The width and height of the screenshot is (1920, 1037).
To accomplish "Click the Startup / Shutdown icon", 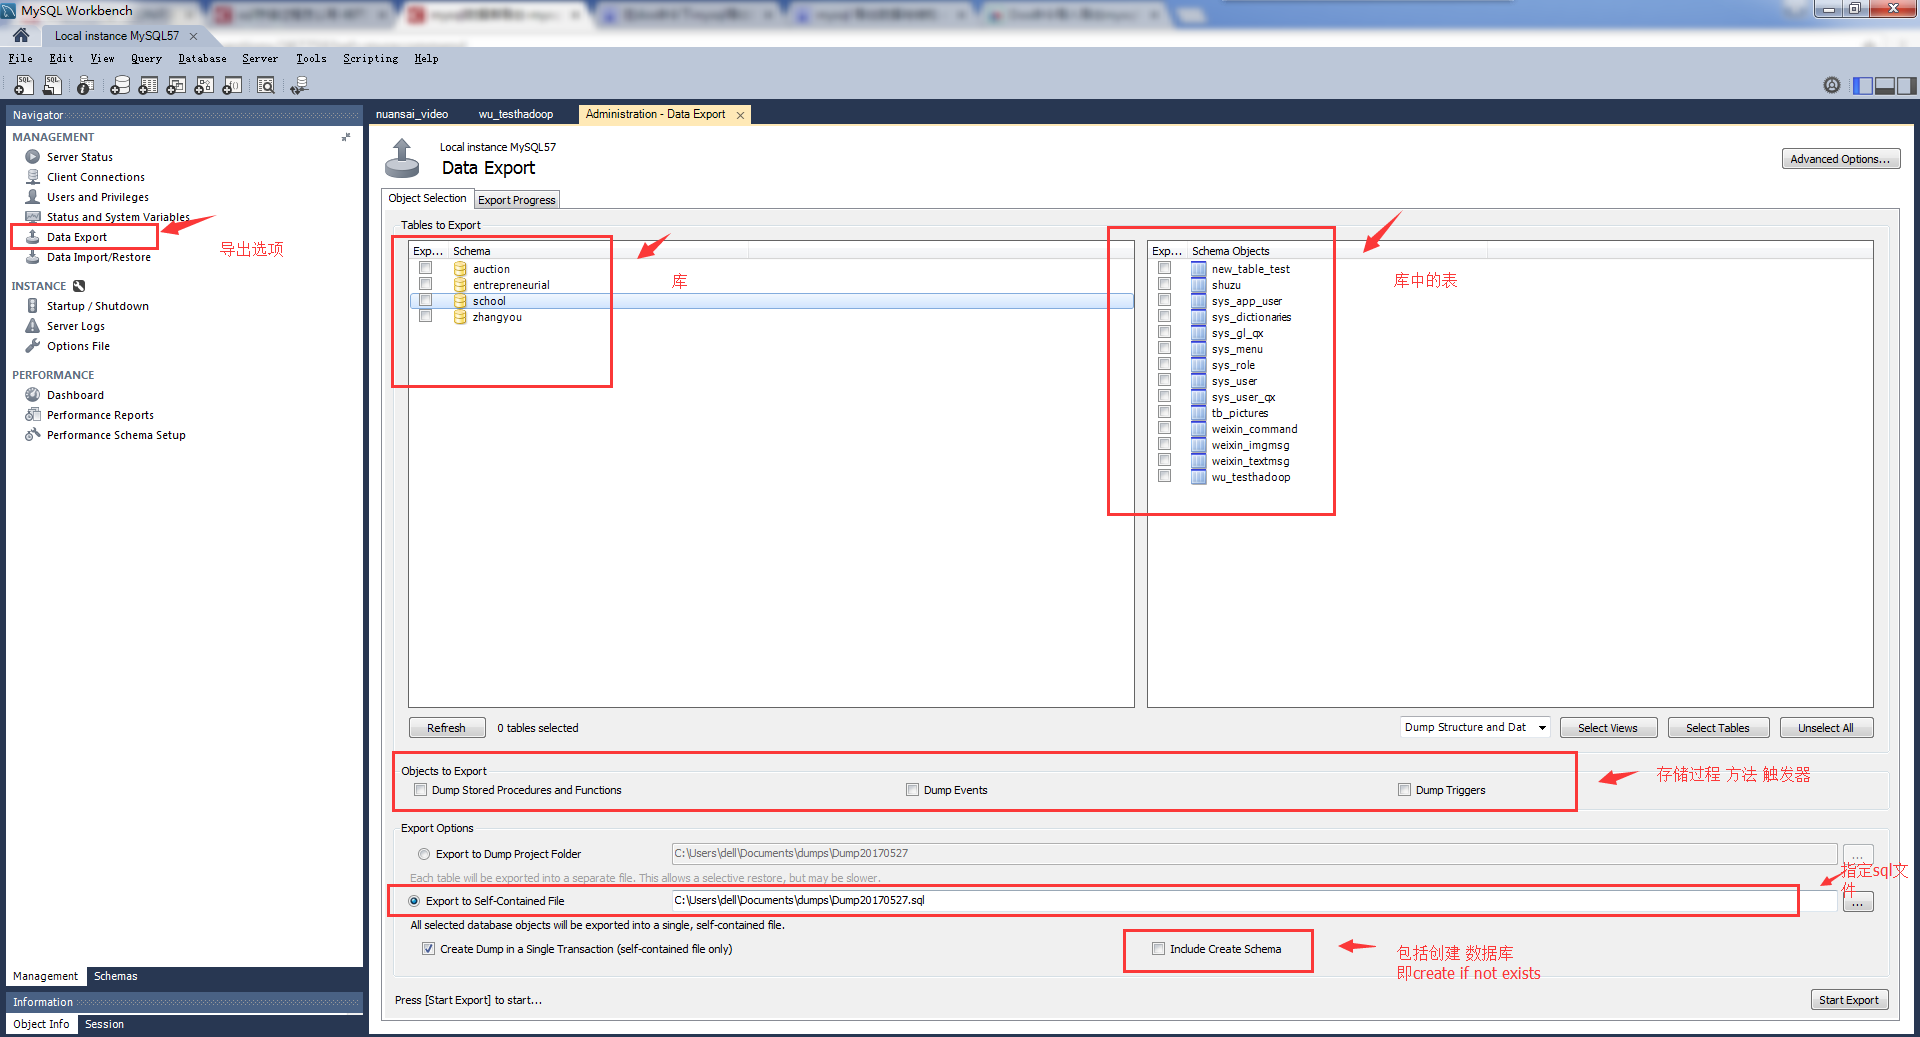I will click(33, 306).
